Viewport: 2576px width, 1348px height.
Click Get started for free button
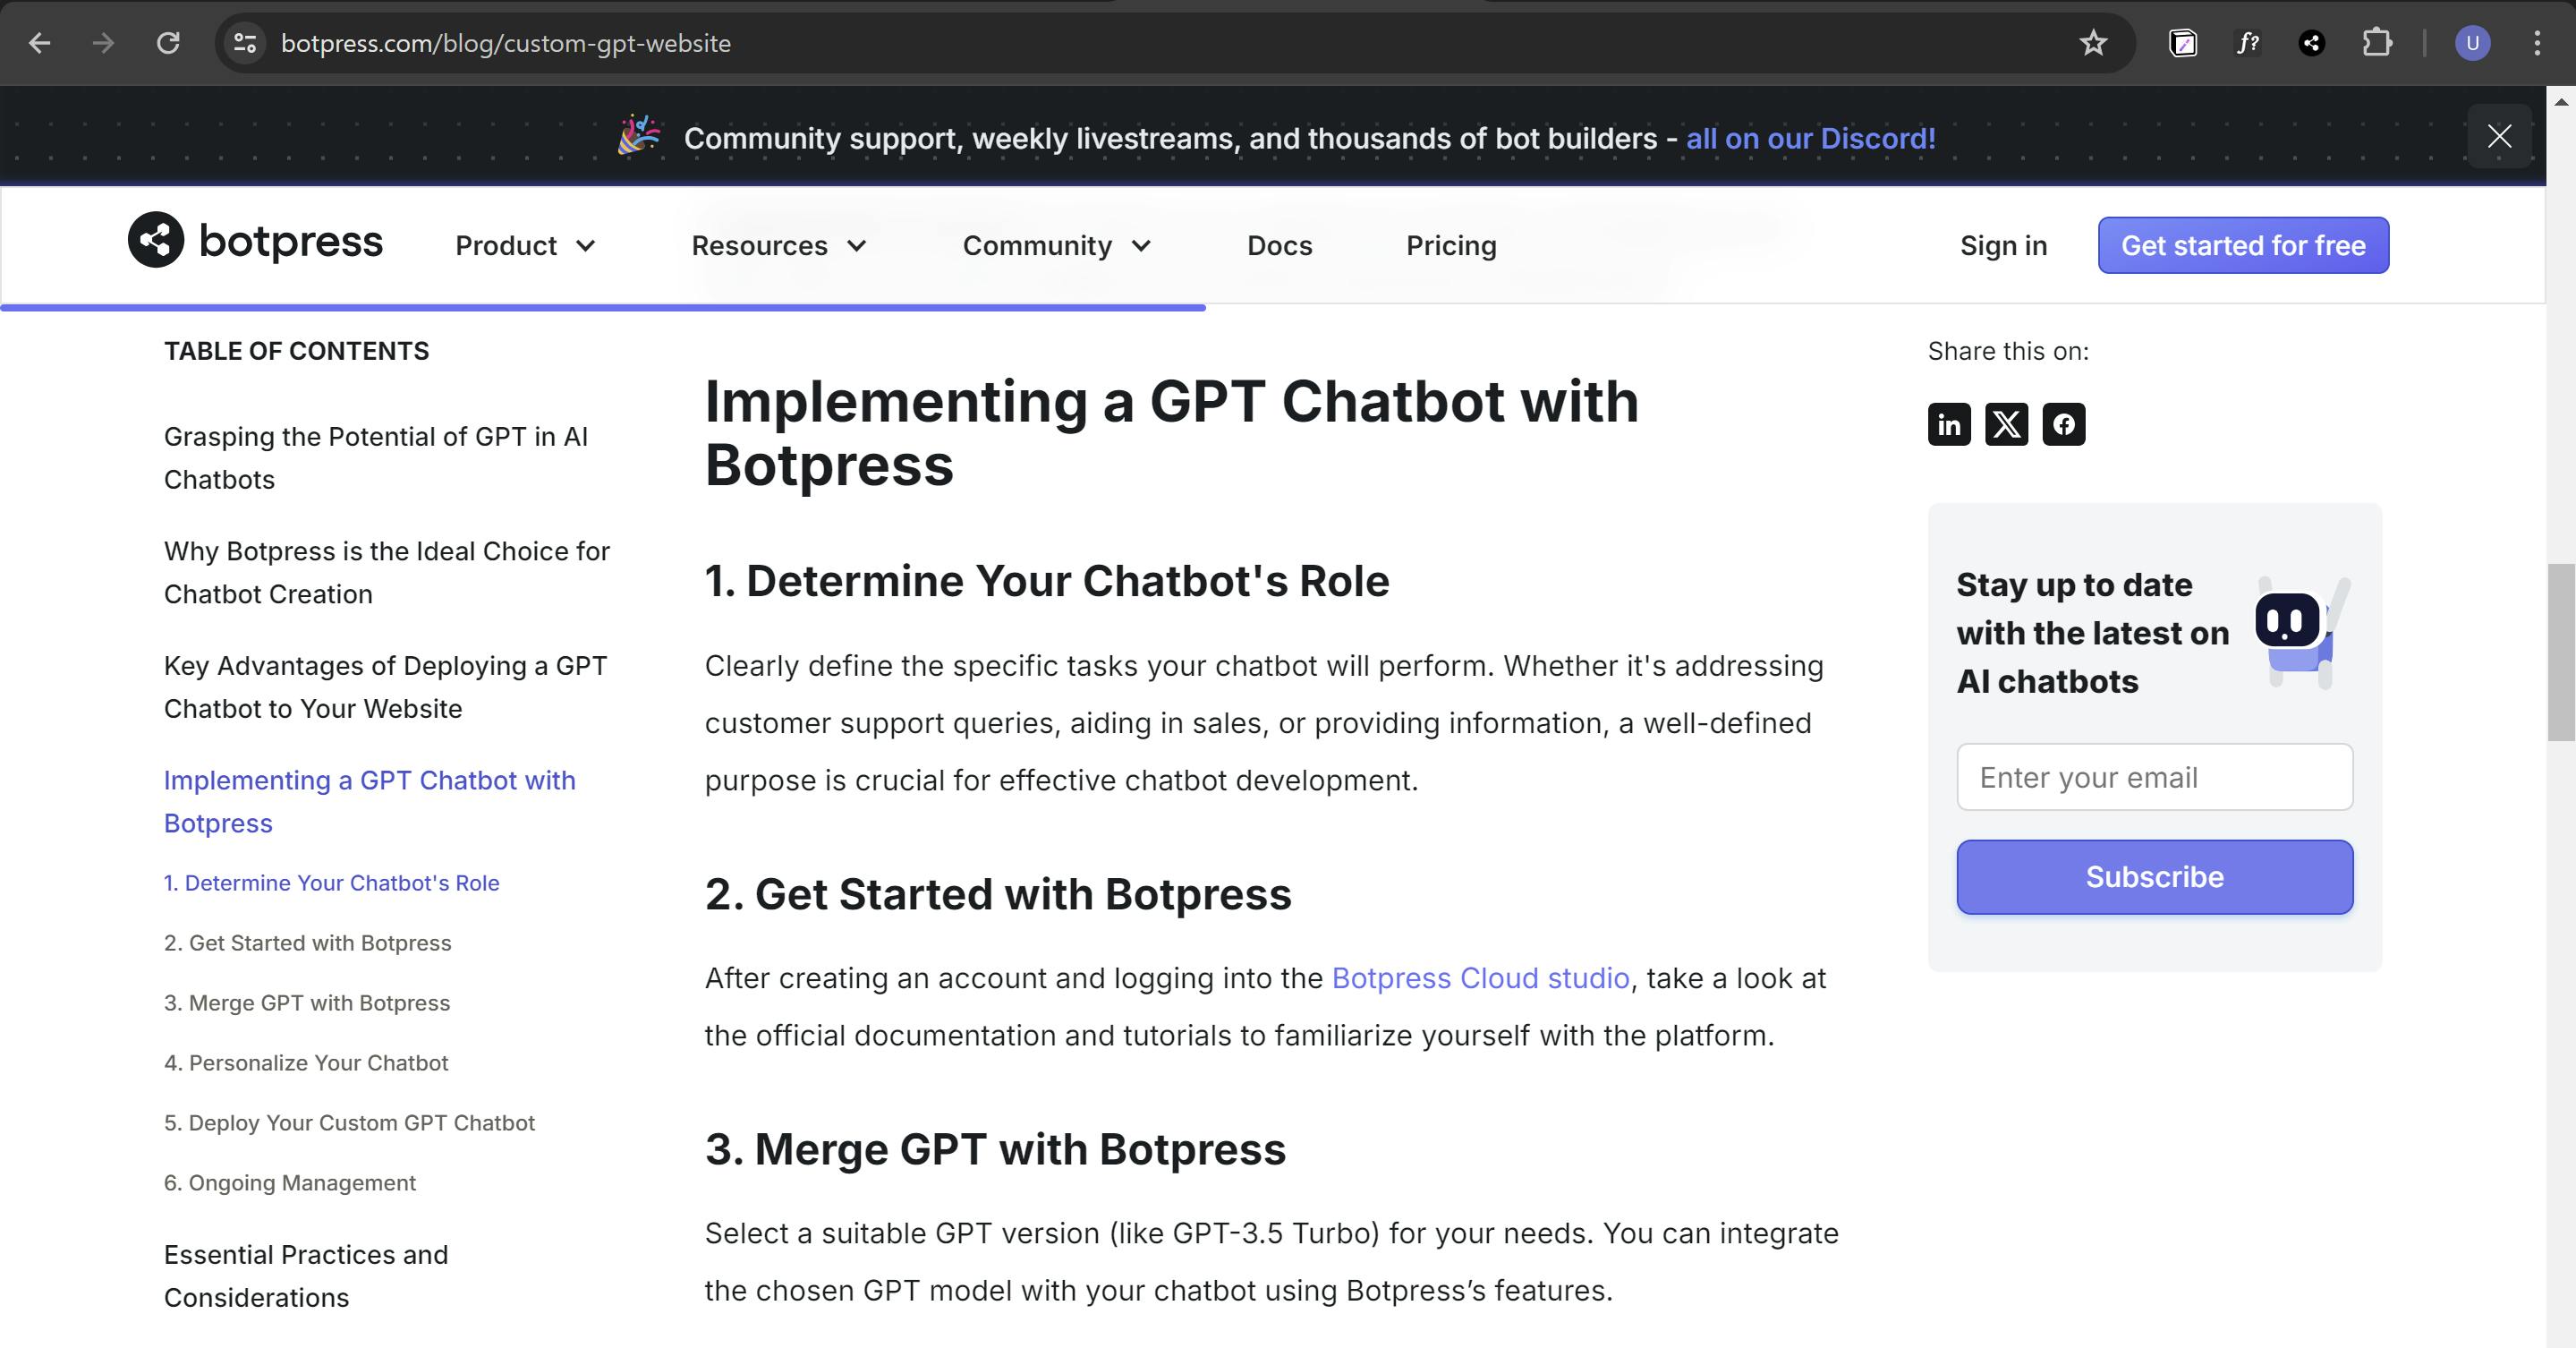click(x=2242, y=246)
